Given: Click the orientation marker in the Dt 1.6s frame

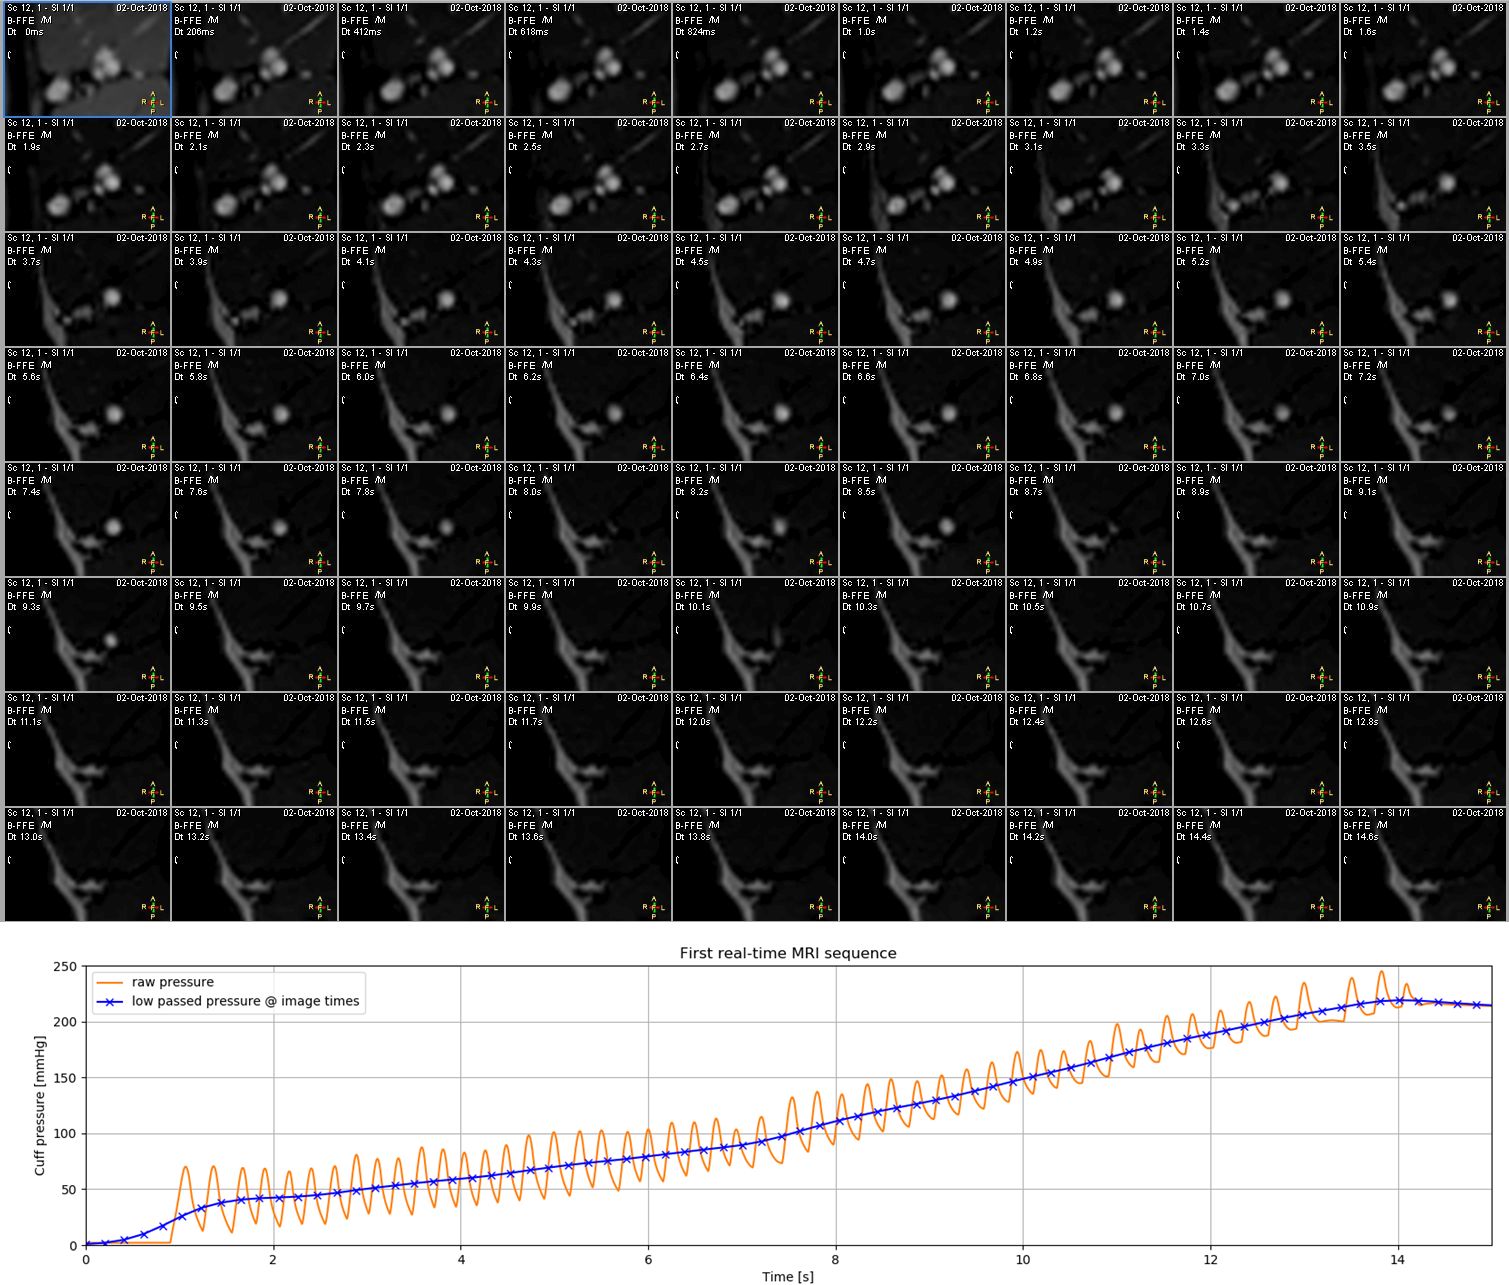Looking at the screenshot, I should 1488,103.
